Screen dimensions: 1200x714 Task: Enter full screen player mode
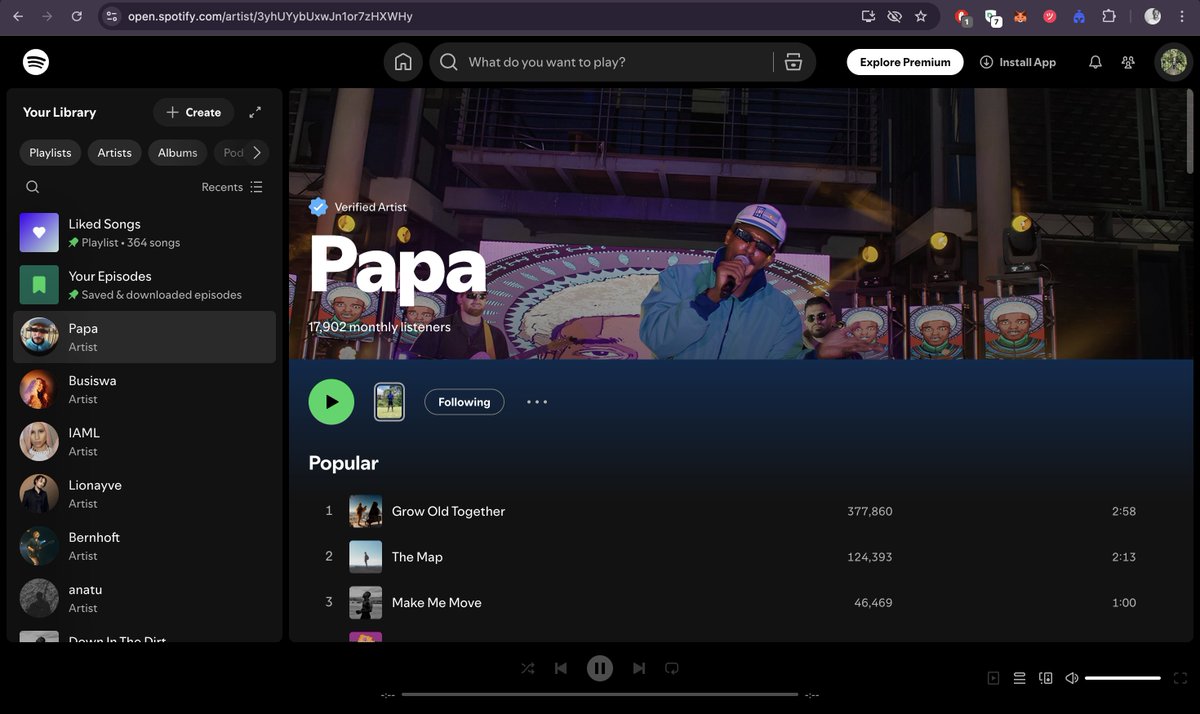[1180, 678]
